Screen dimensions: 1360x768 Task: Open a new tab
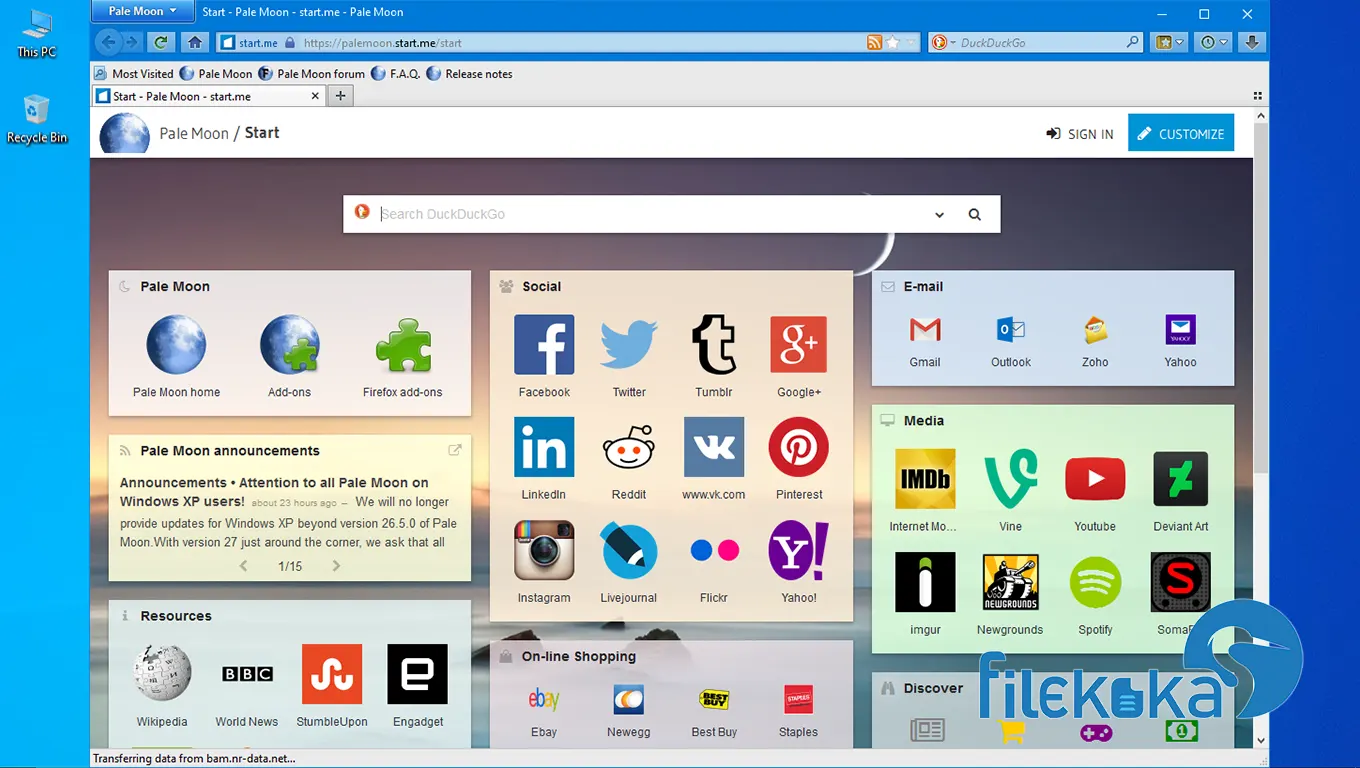click(x=340, y=96)
